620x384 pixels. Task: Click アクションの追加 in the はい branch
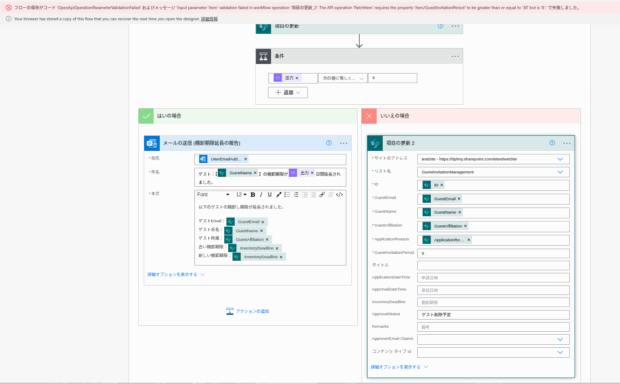(x=248, y=311)
